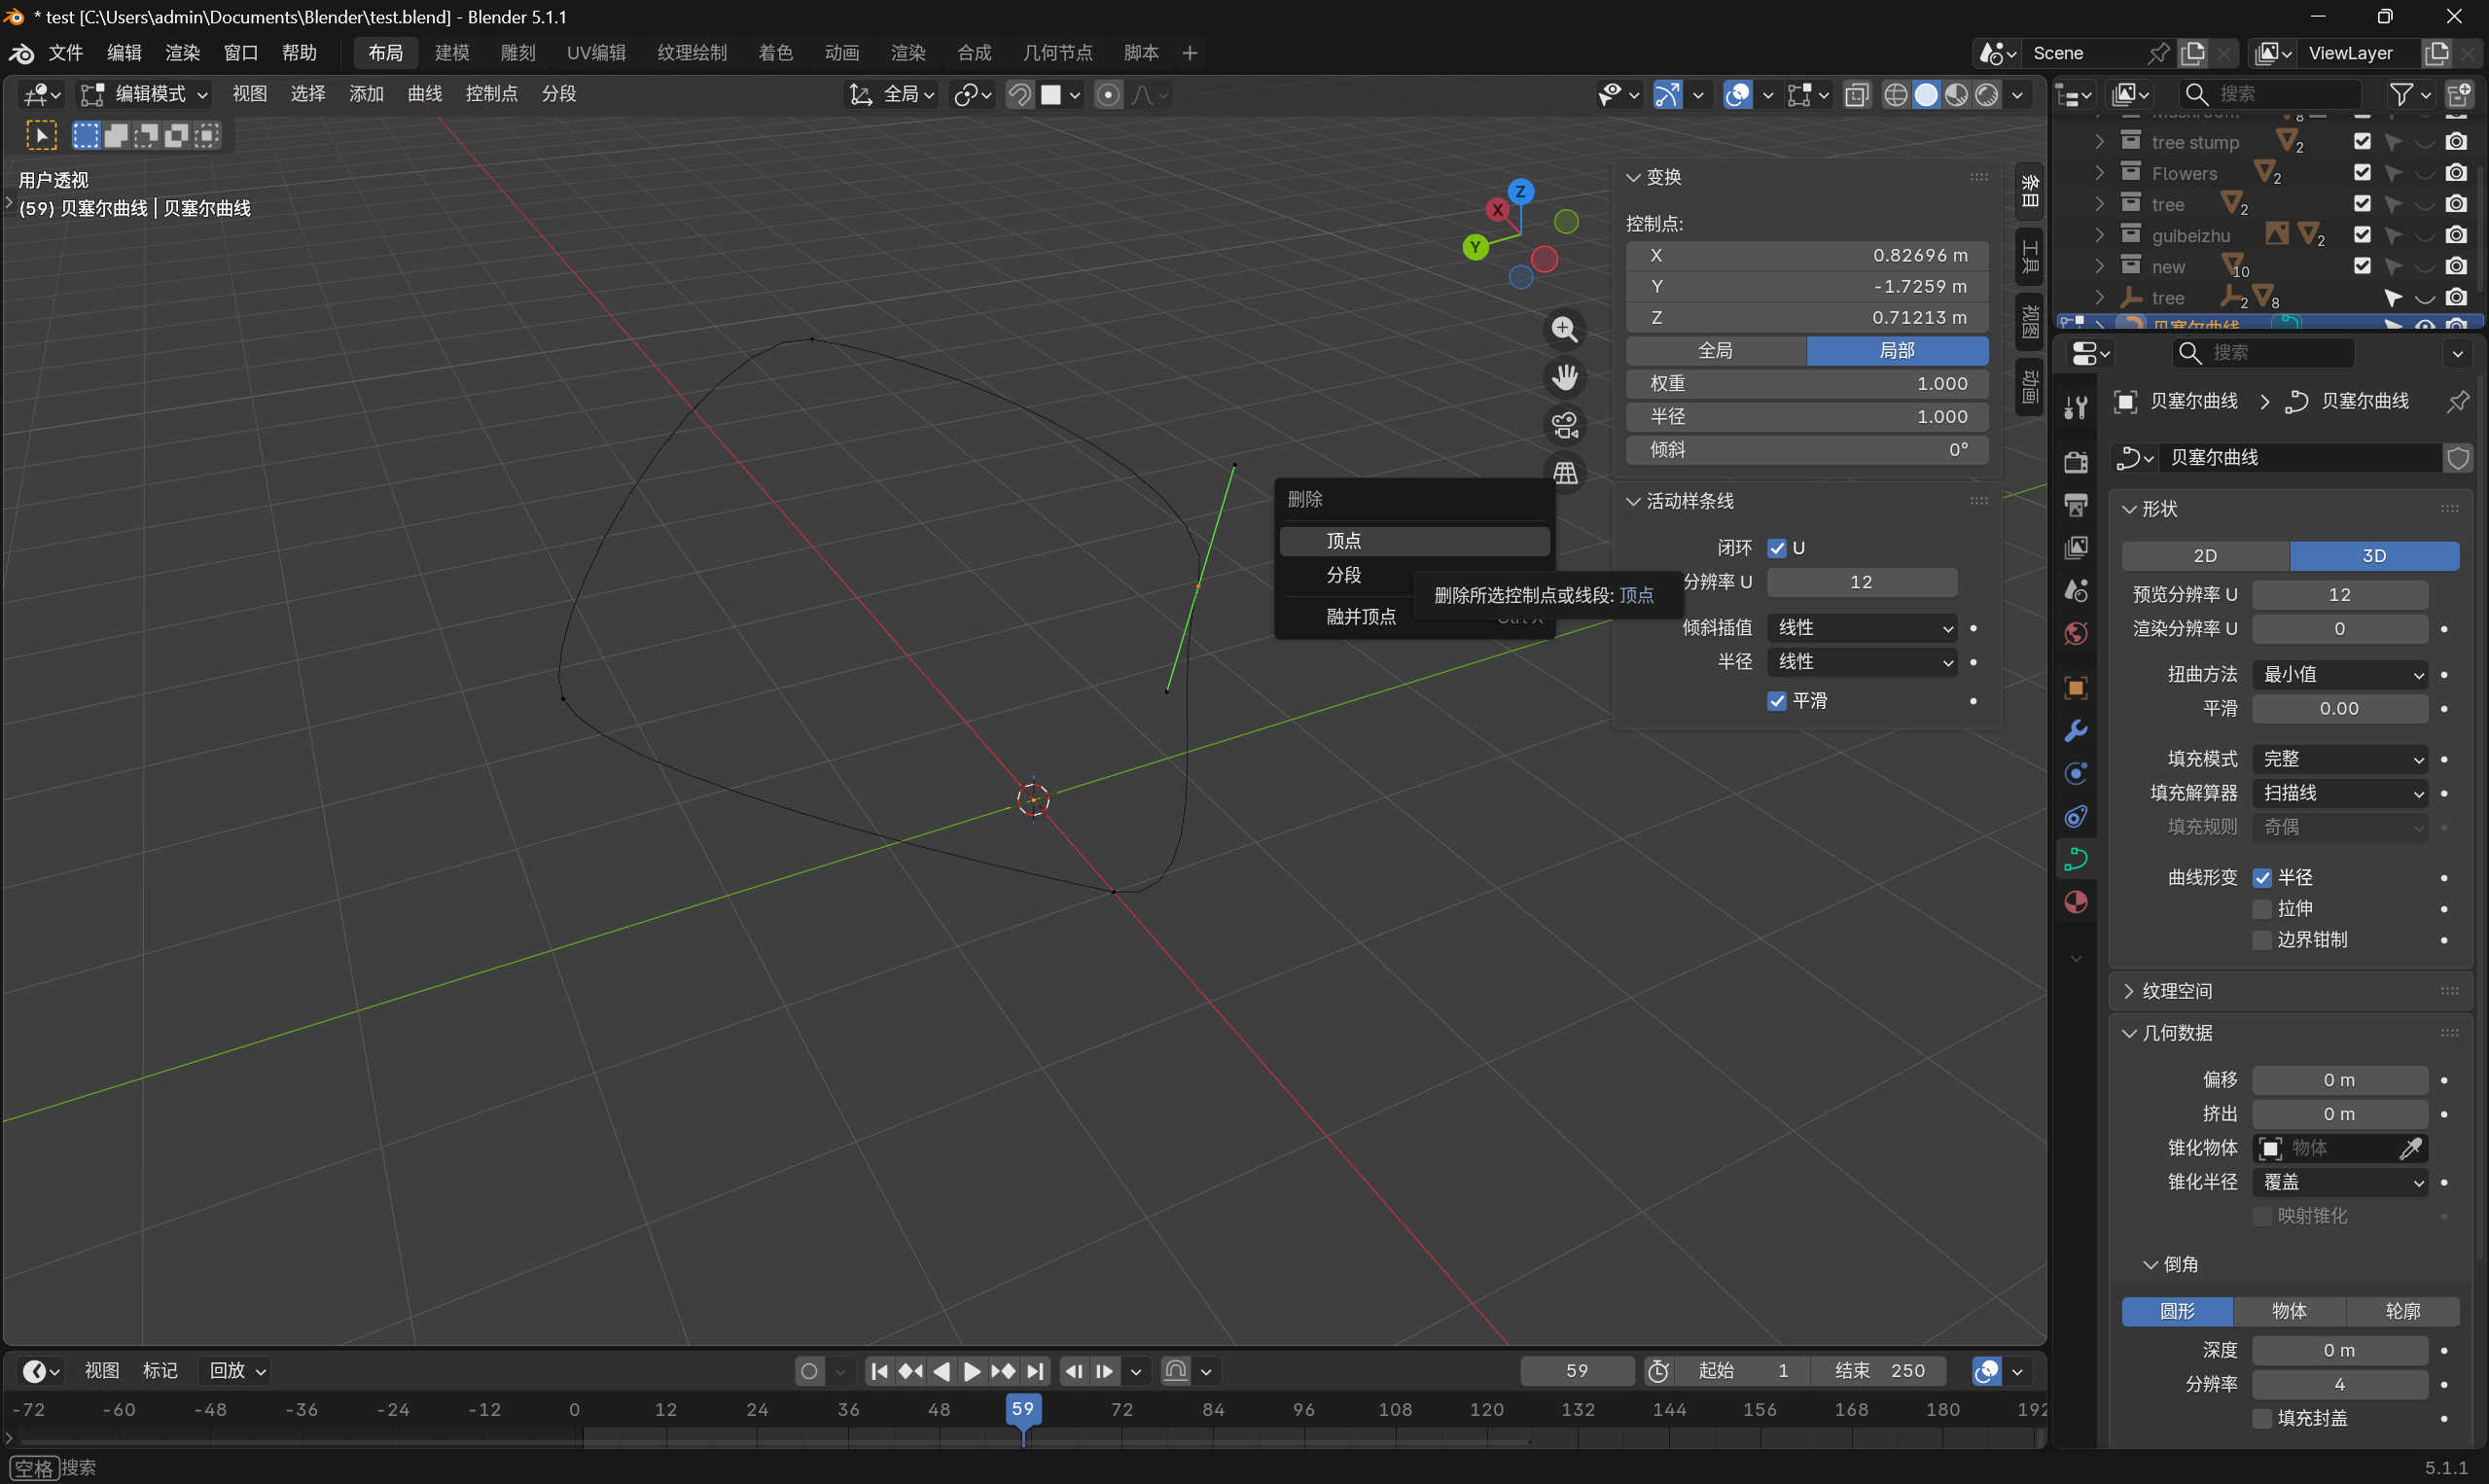Click the pan view hand icon

(1565, 377)
